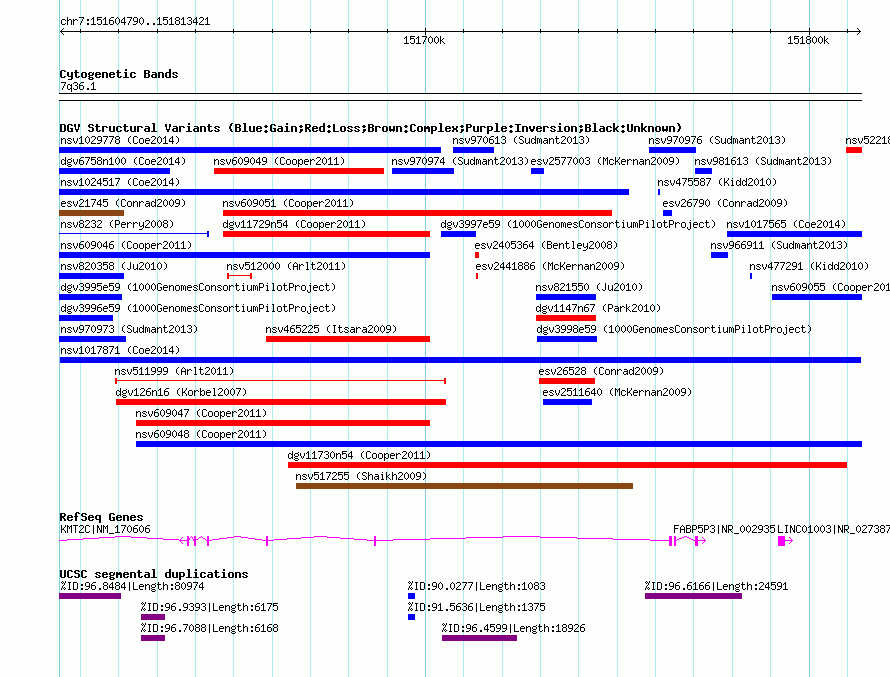Click nsv820358 (Ju2010) label

coord(114,266)
